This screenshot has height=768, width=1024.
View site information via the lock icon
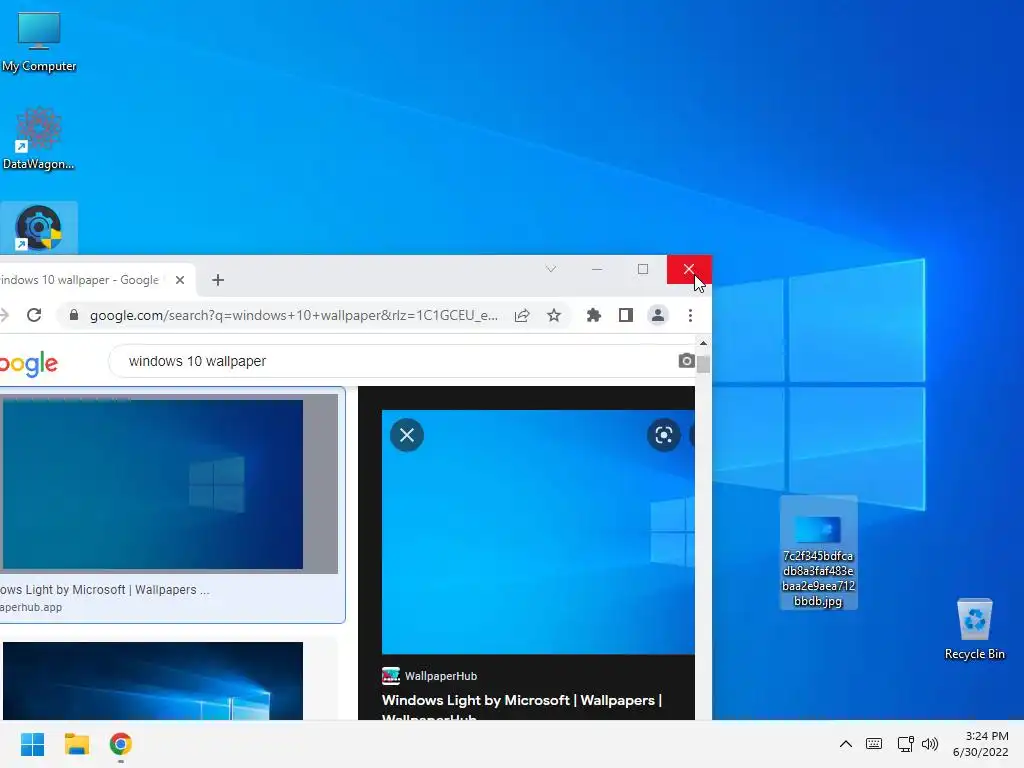coord(74,315)
